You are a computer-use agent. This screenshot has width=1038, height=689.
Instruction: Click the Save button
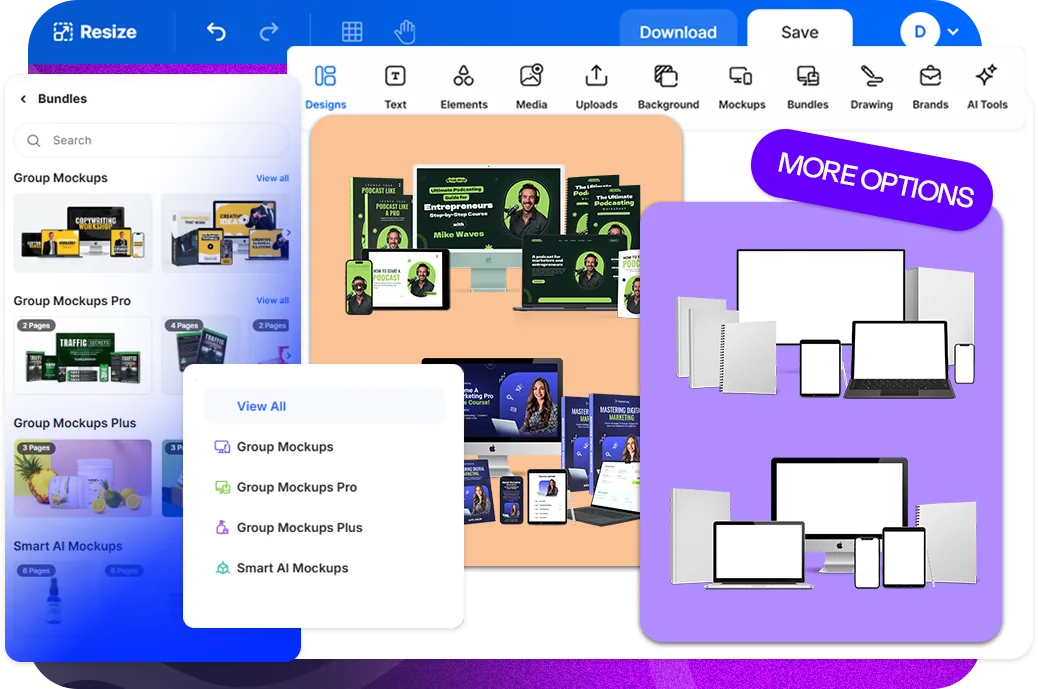(x=800, y=32)
